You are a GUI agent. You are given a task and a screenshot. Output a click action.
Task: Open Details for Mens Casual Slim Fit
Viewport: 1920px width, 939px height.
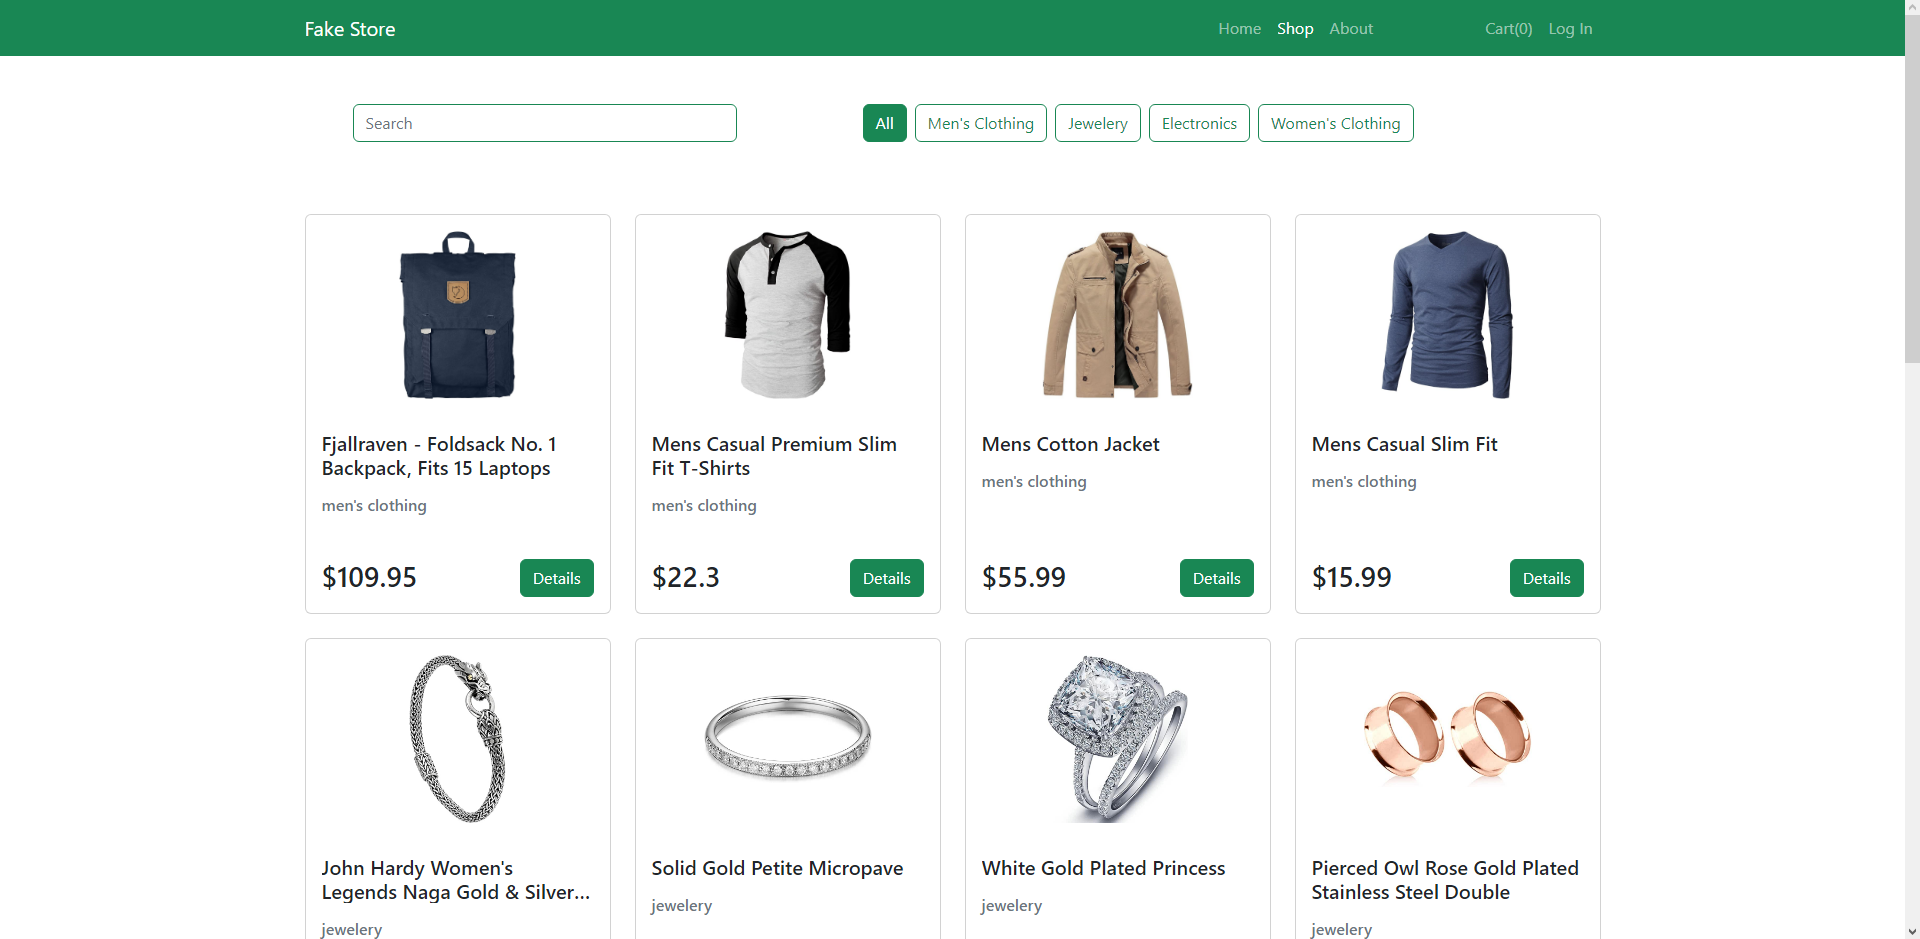pyautogui.click(x=1546, y=578)
